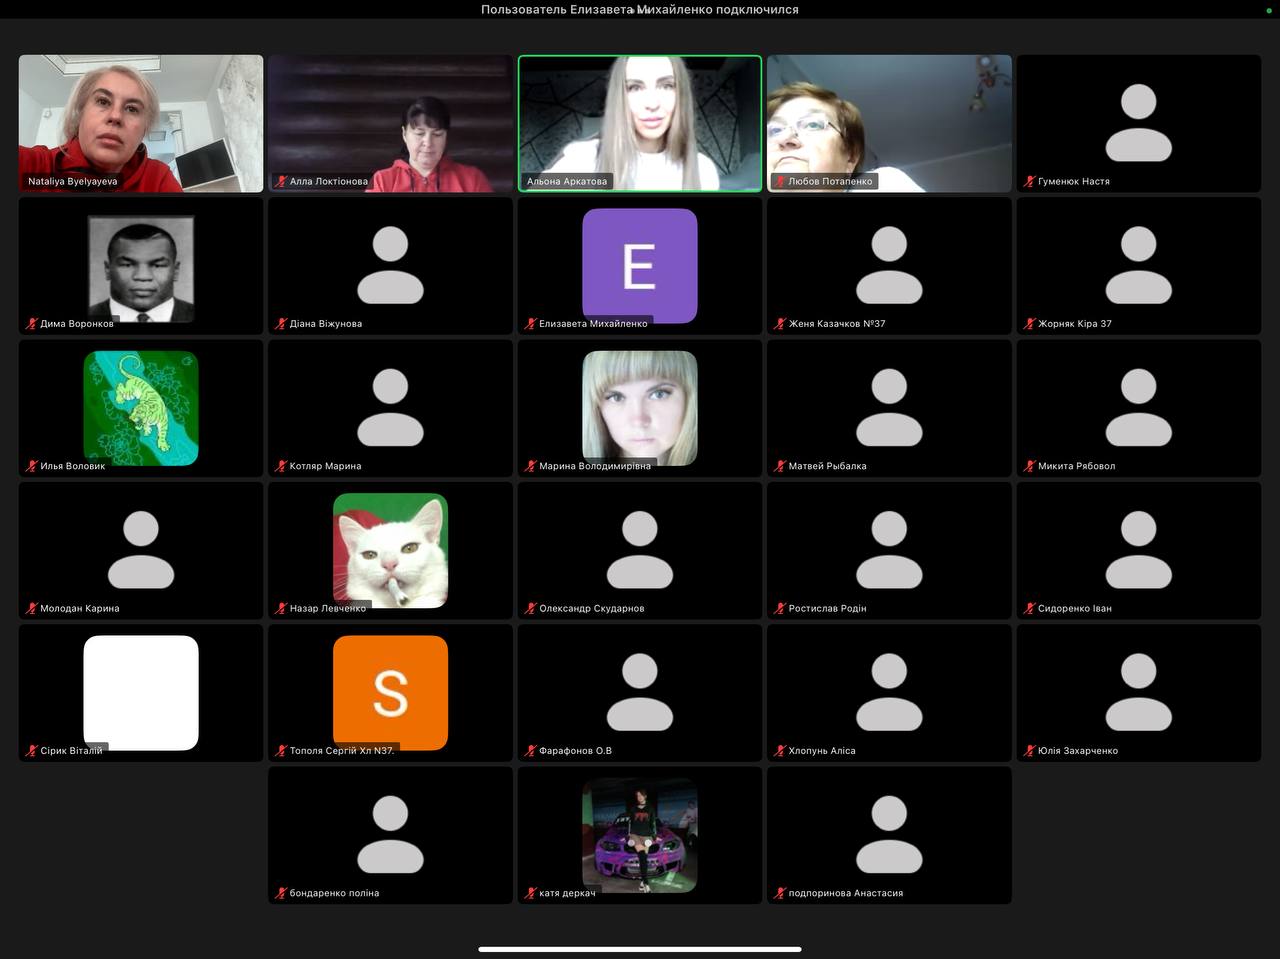Select the white cat avatar of Назар Левченко
The width and height of the screenshot is (1280, 959).
390,550
